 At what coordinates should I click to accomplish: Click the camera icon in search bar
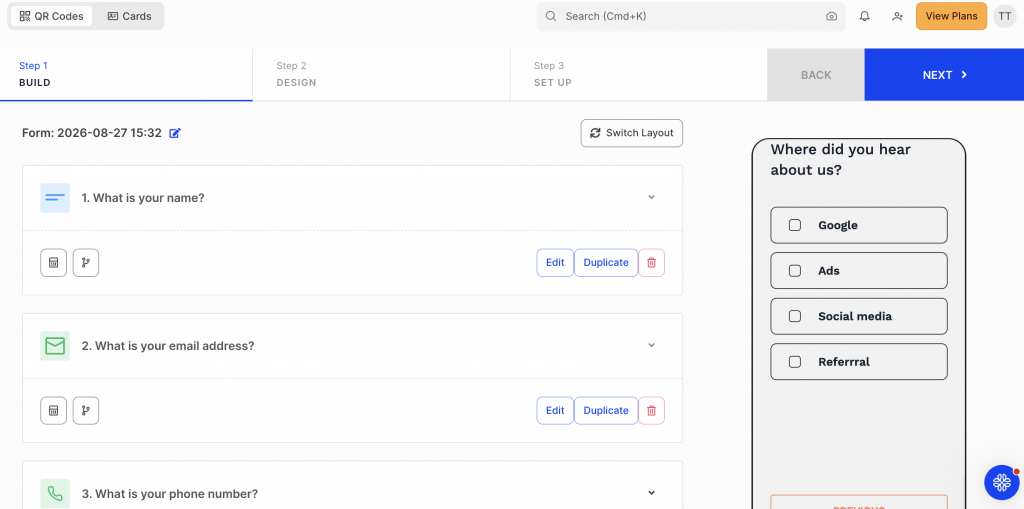pyautogui.click(x=831, y=16)
